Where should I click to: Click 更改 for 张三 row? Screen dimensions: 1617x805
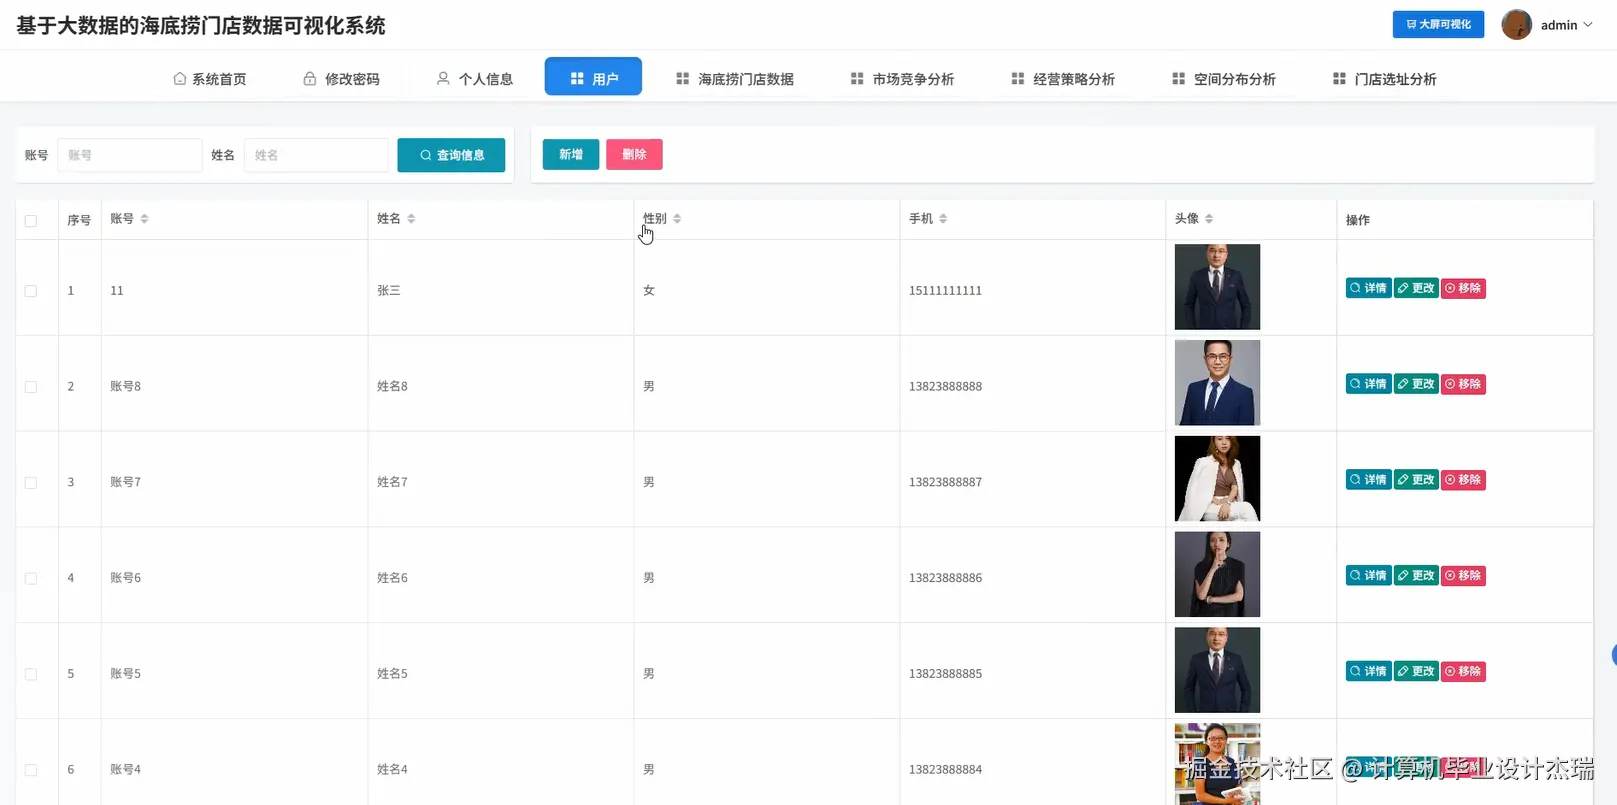1416,288
